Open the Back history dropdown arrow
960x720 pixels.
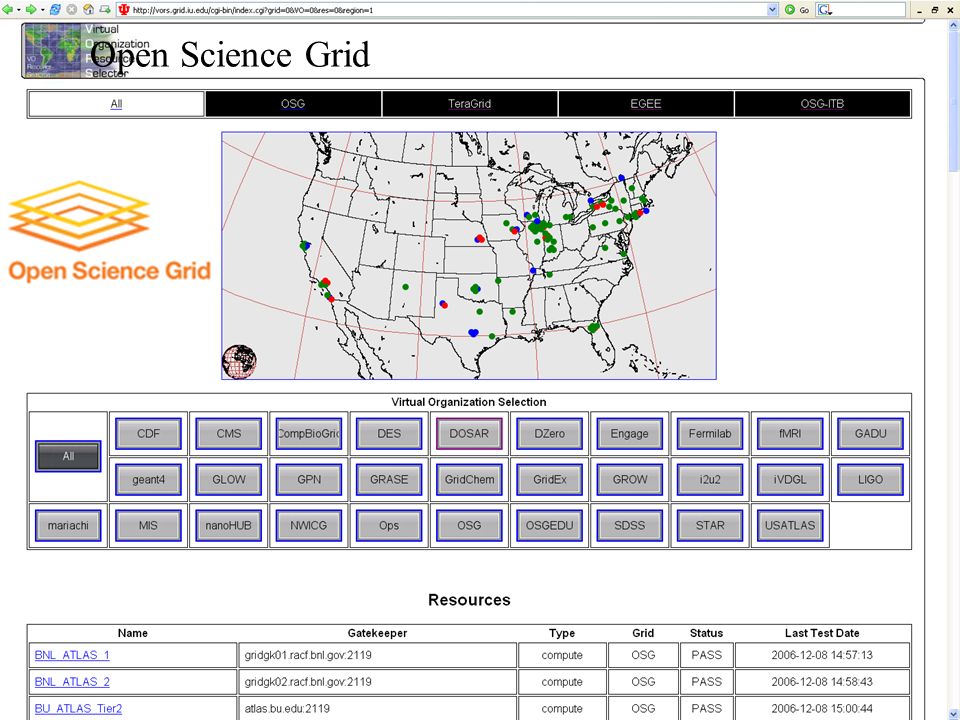19,10
